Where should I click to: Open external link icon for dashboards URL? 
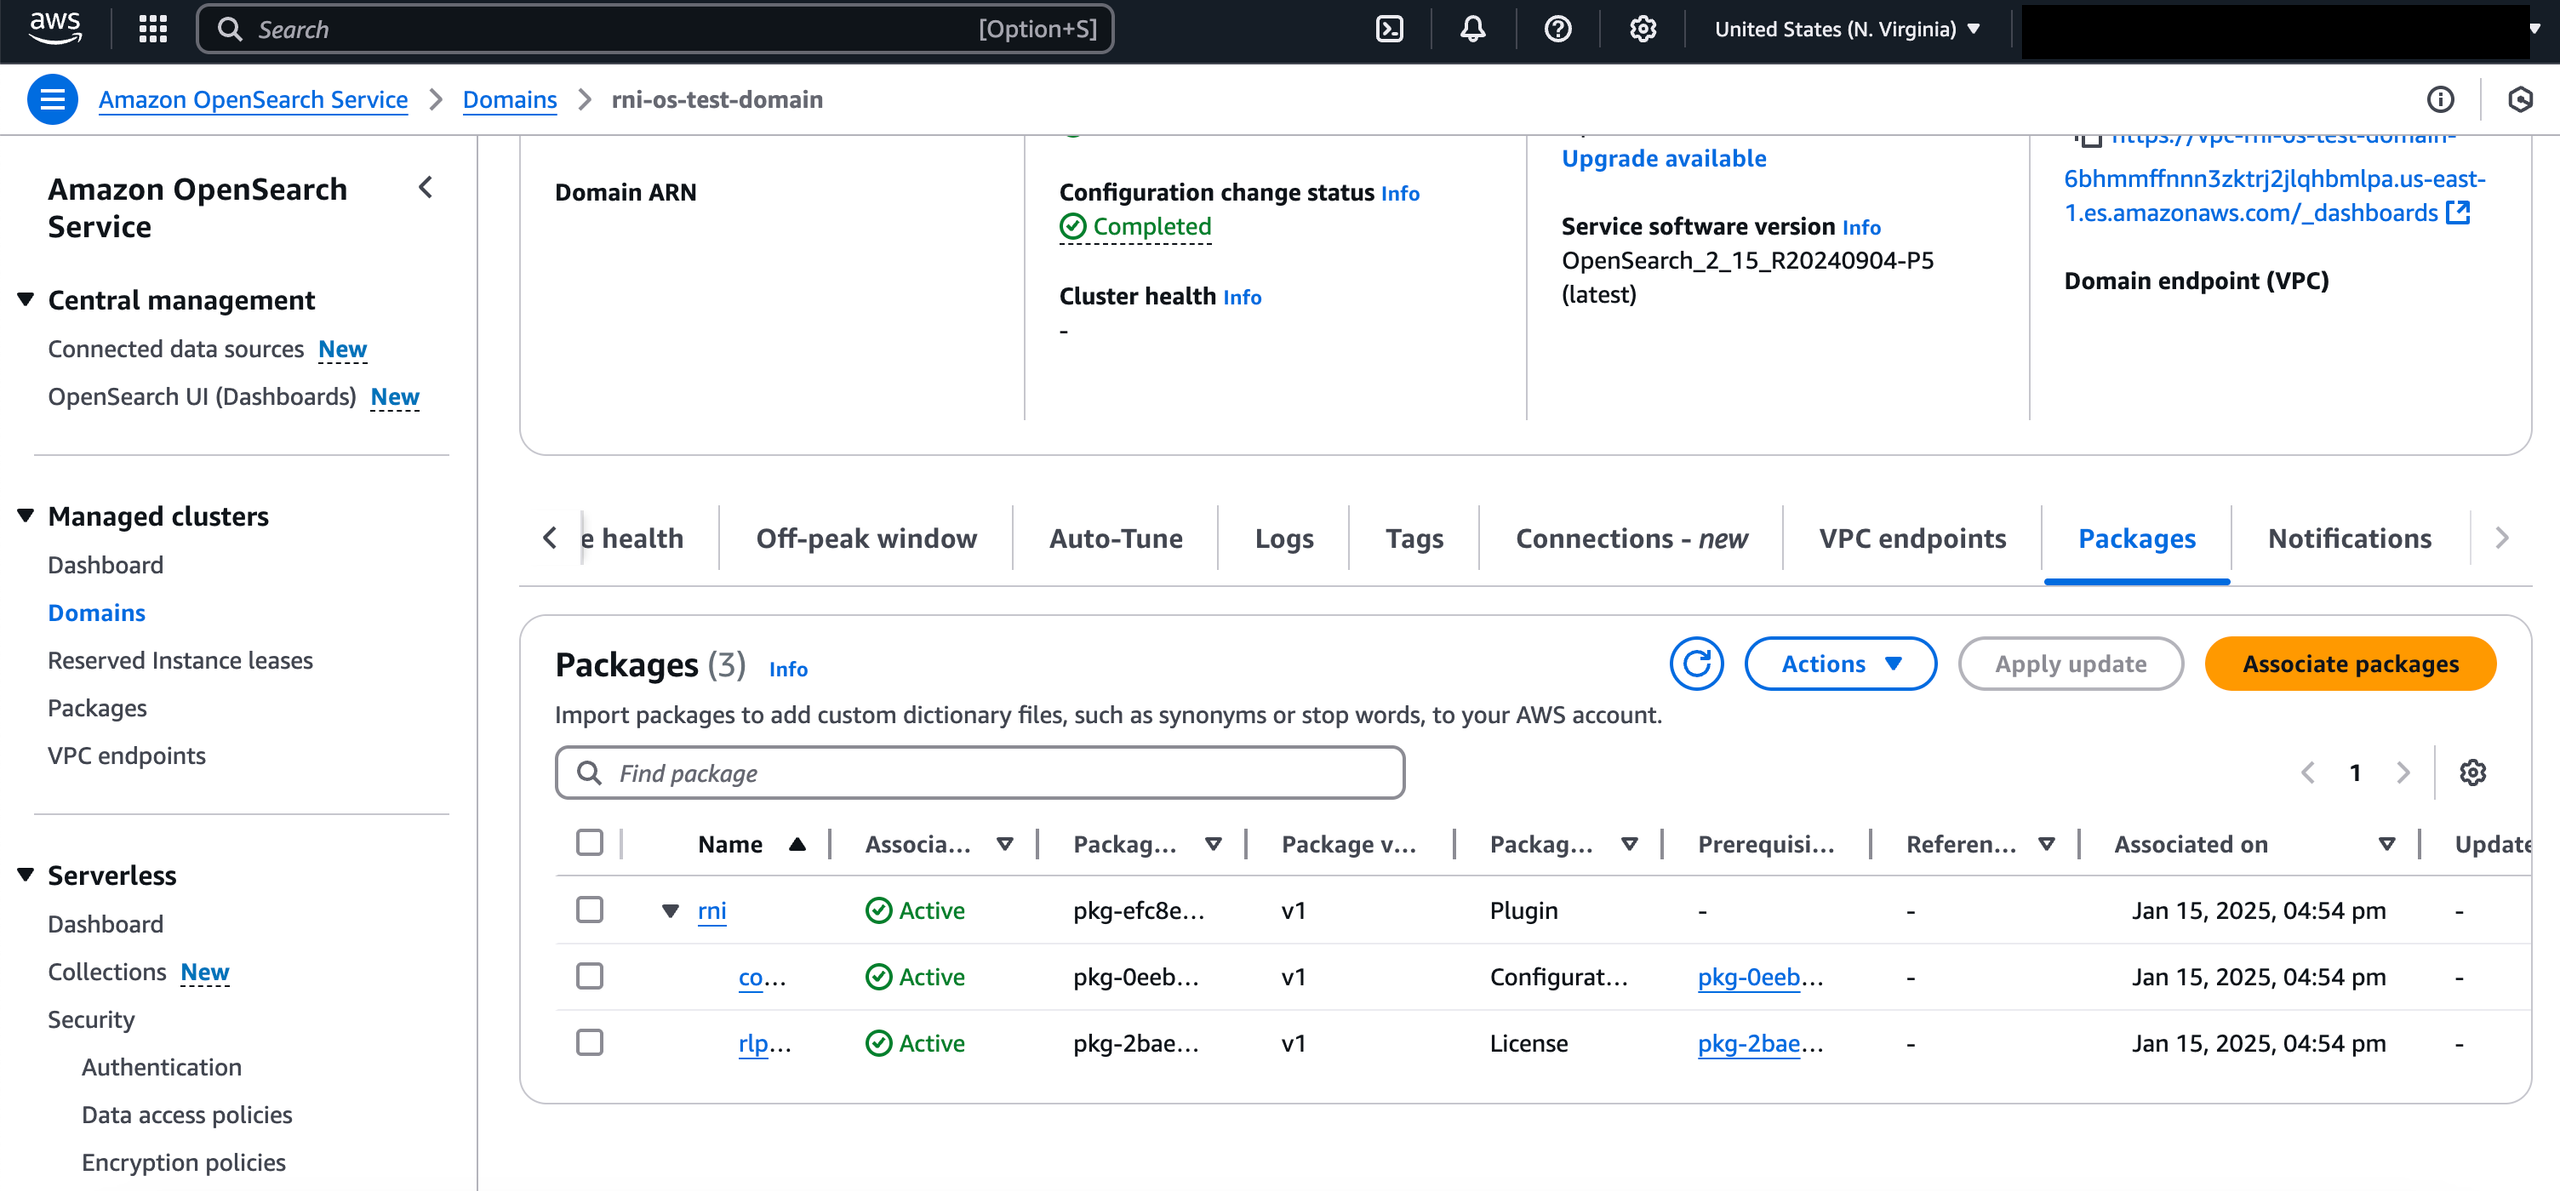[2458, 212]
